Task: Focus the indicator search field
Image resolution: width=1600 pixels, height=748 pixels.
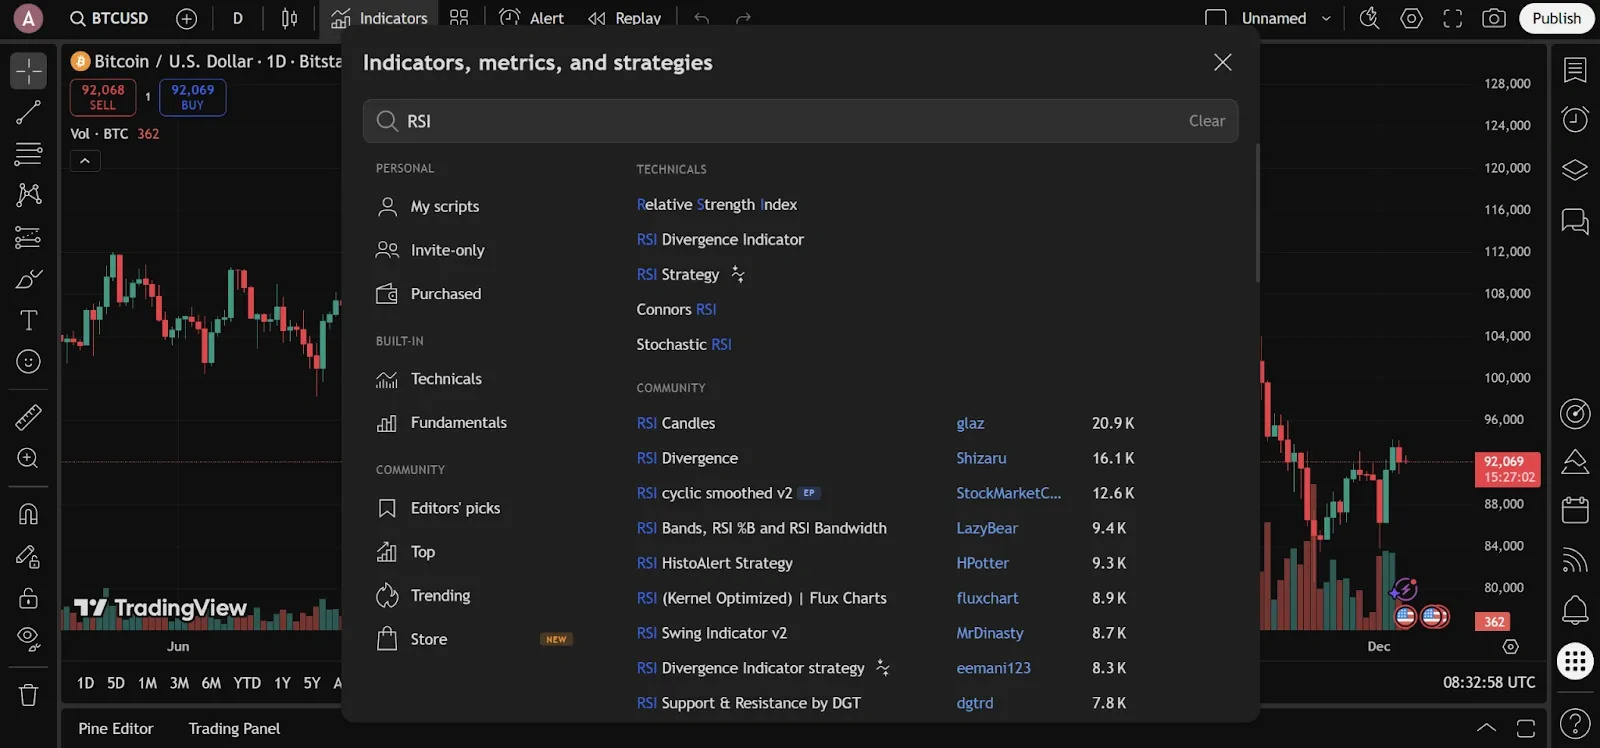Action: 800,121
